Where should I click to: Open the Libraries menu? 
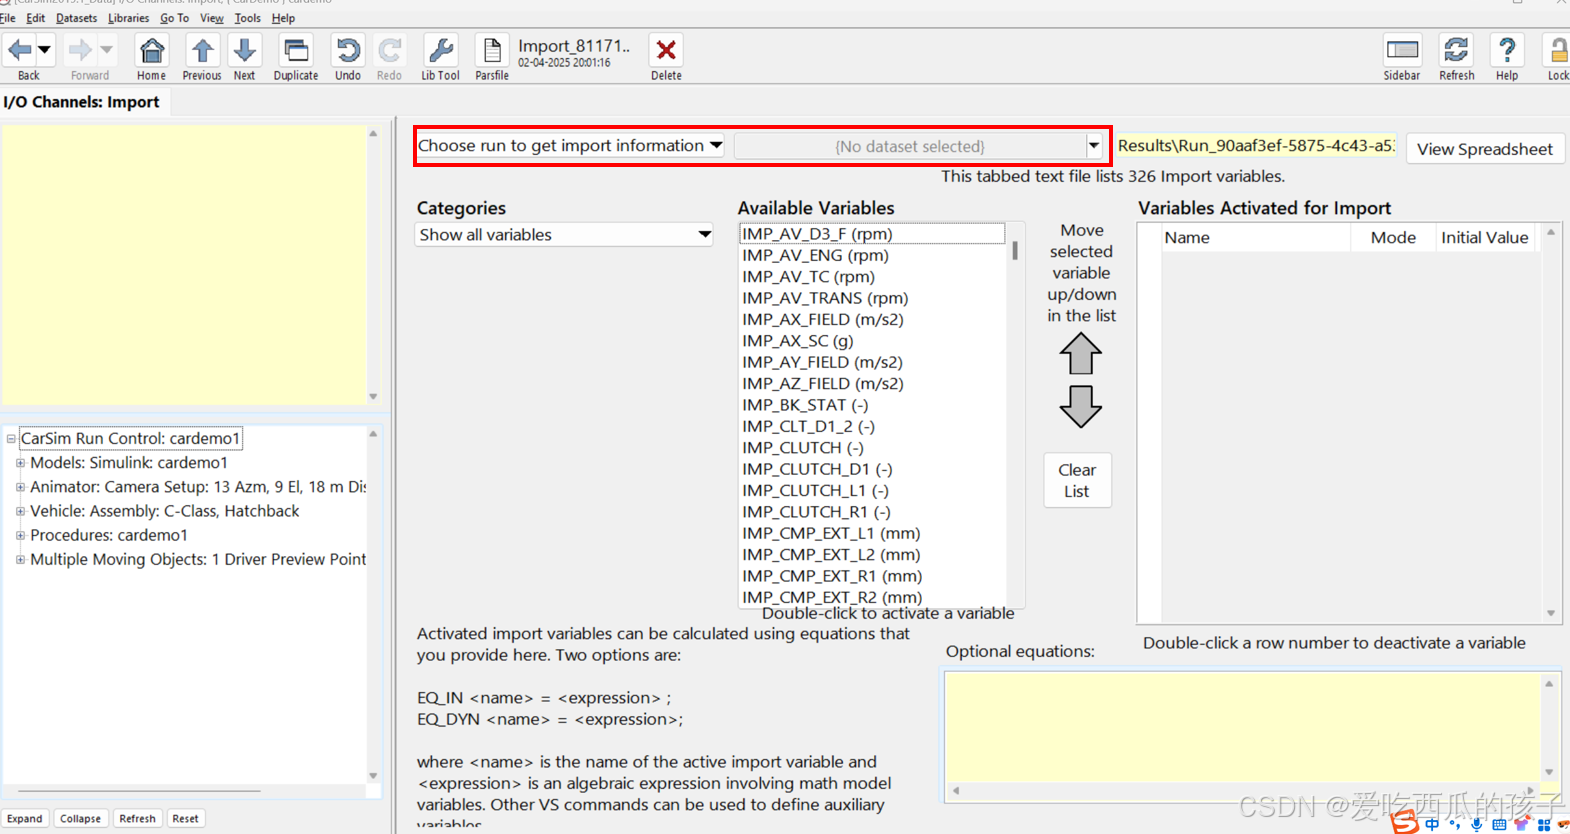pyautogui.click(x=128, y=18)
